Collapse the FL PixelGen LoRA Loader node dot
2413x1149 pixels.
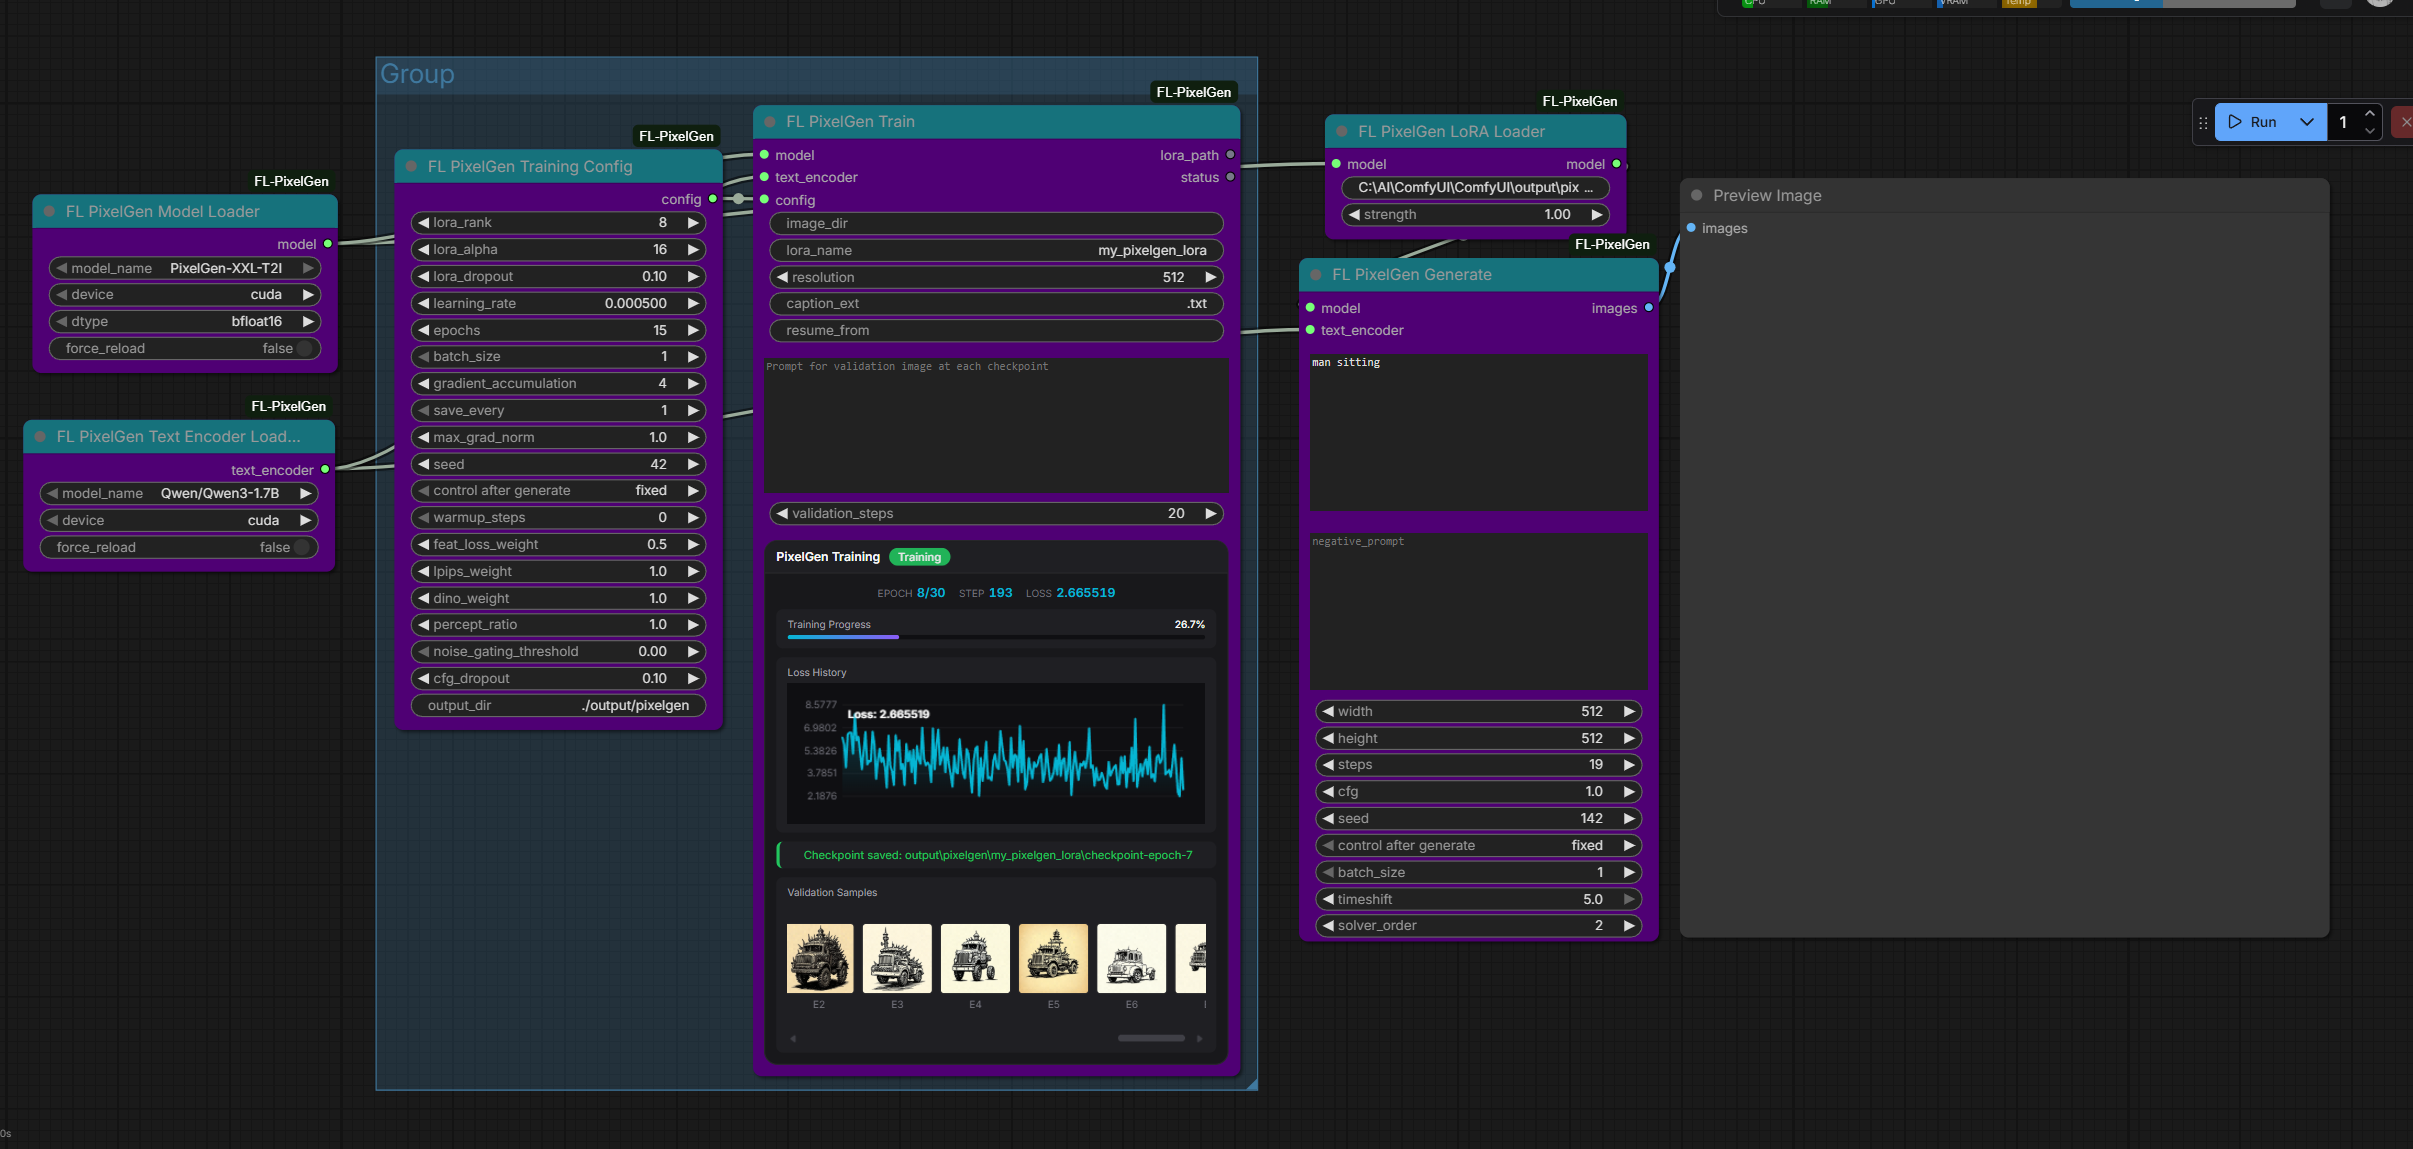1342,132
